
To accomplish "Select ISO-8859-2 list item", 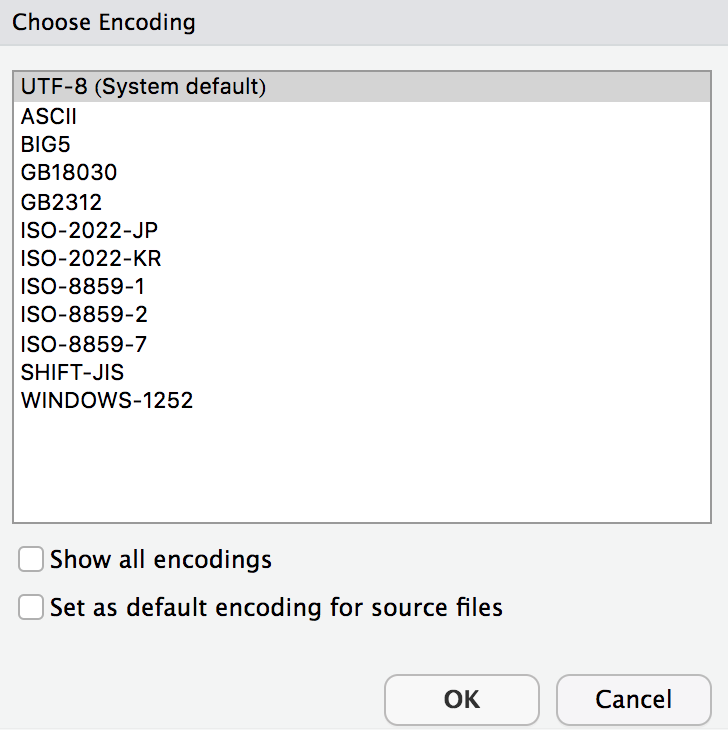I will 84,315.
